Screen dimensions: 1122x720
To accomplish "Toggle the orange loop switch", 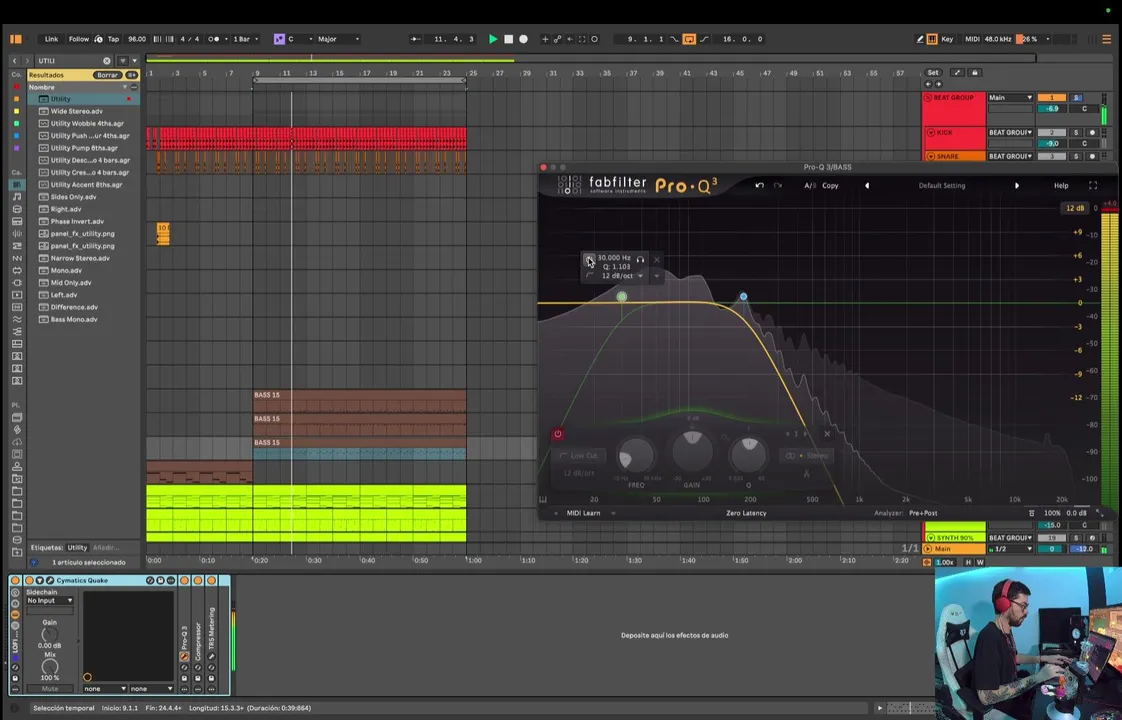I will 689,39.
